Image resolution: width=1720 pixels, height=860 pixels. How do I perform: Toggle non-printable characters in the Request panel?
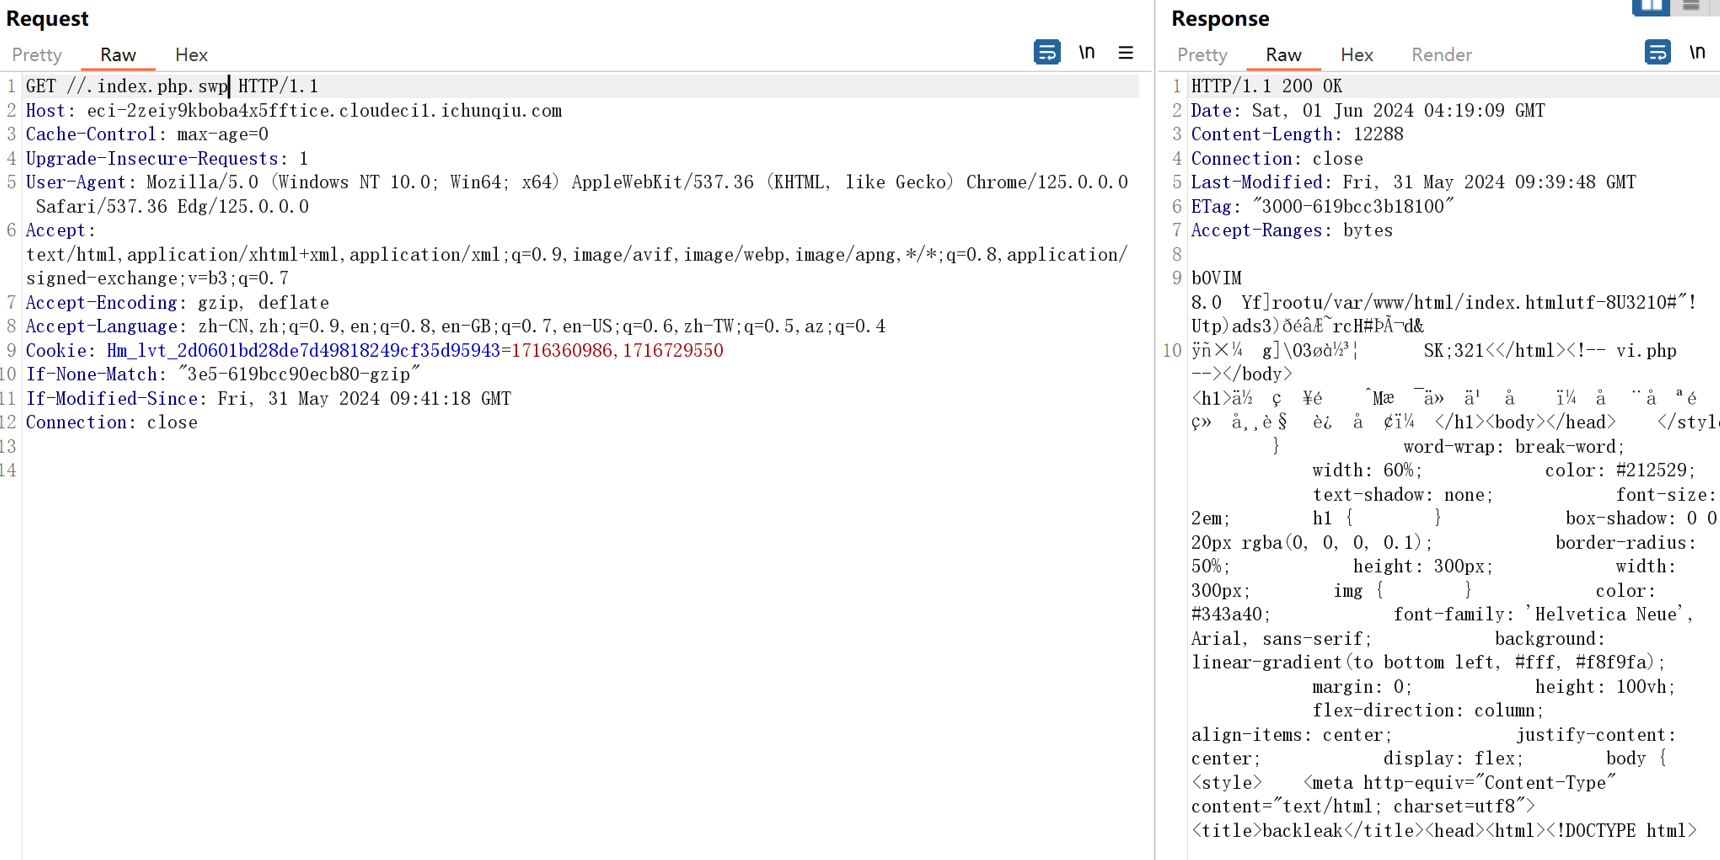[x=1087, y=52]
